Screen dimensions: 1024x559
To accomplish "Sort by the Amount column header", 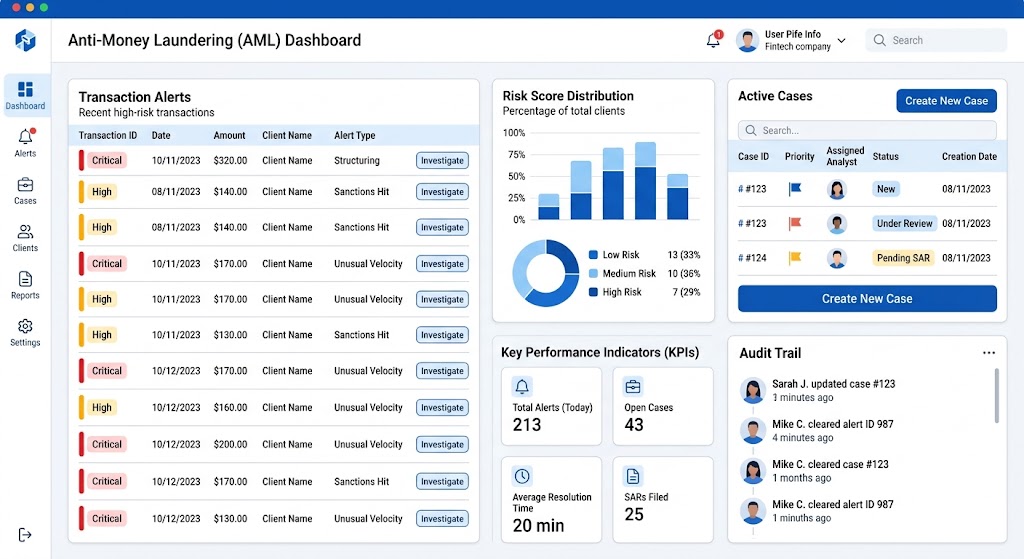I will pyautogui.click(x=229, y=135).
